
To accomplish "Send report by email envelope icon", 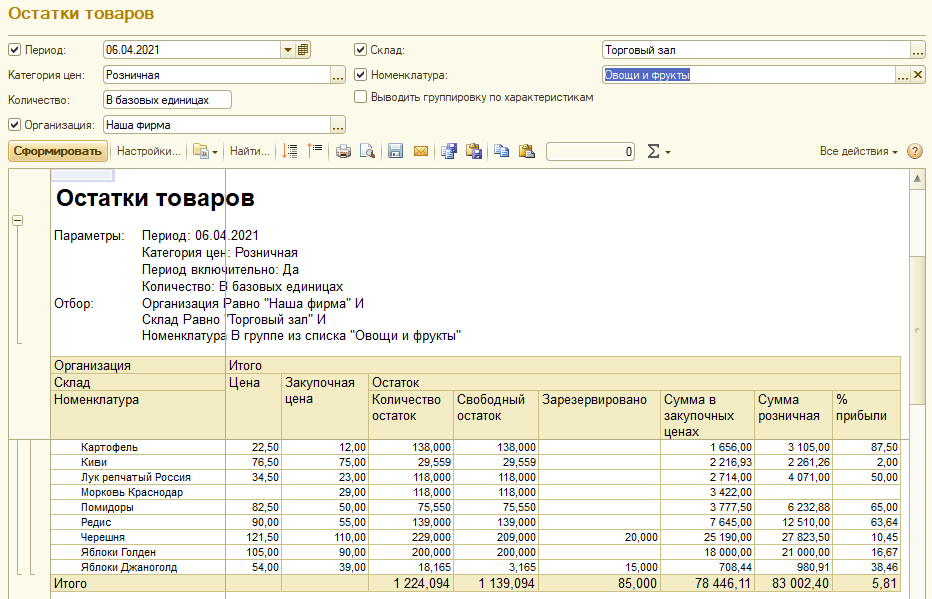I will (421, 152).
